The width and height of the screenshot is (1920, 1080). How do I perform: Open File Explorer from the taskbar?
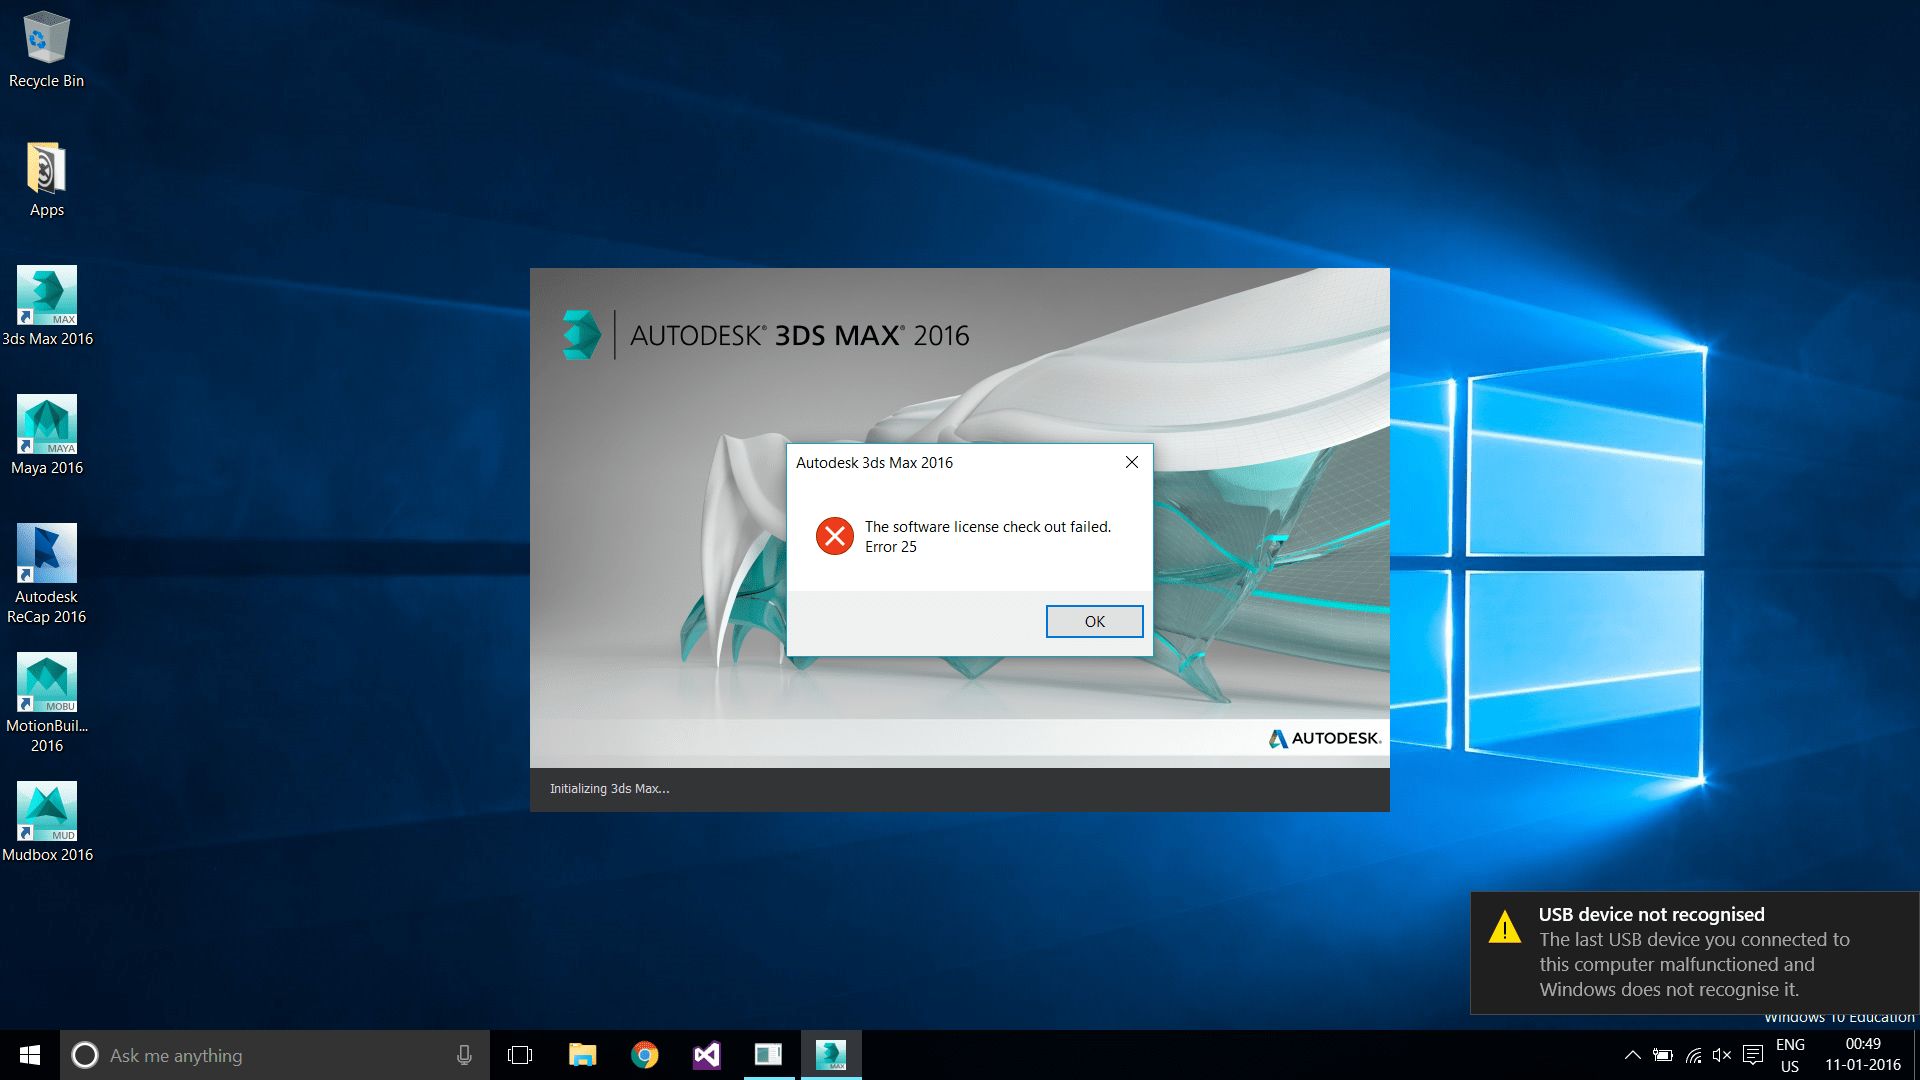pos(583,1055)
